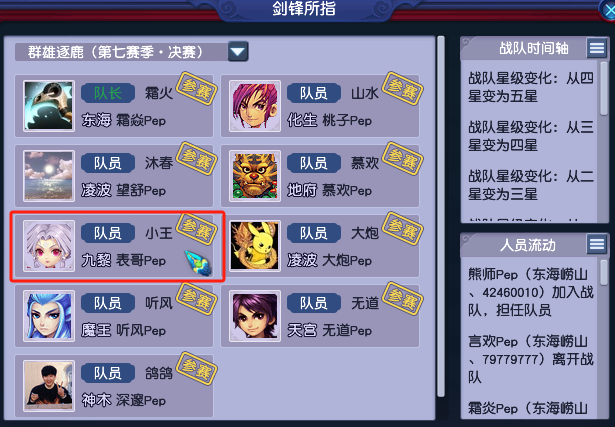This screenshot has height=427, width=615.
Task: Open the 群雄逐鹿 season dropdown arrow
Action: click(238, 51)
